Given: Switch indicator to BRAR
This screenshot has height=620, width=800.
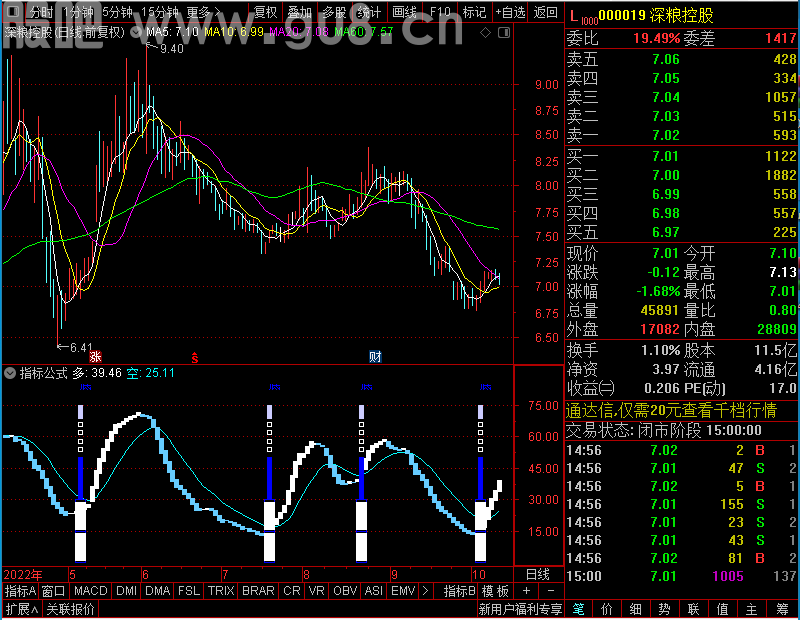Looking at the screenshot, I should [x=258, y=591].
